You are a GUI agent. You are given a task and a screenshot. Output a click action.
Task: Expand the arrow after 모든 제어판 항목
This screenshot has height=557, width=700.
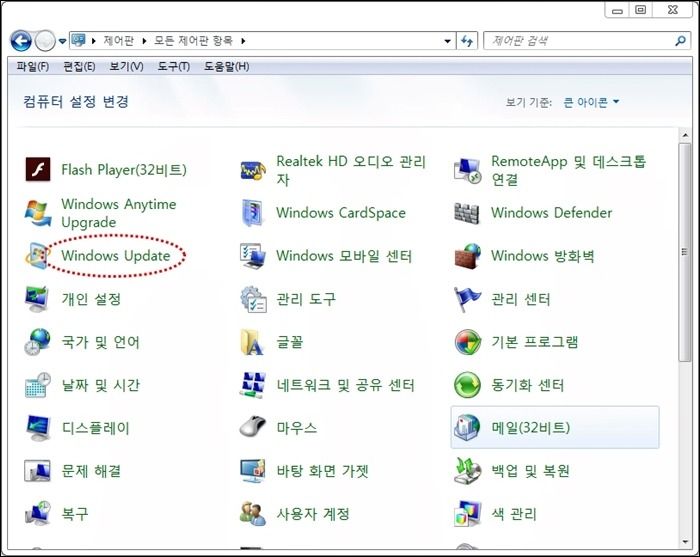pos(243,41)
